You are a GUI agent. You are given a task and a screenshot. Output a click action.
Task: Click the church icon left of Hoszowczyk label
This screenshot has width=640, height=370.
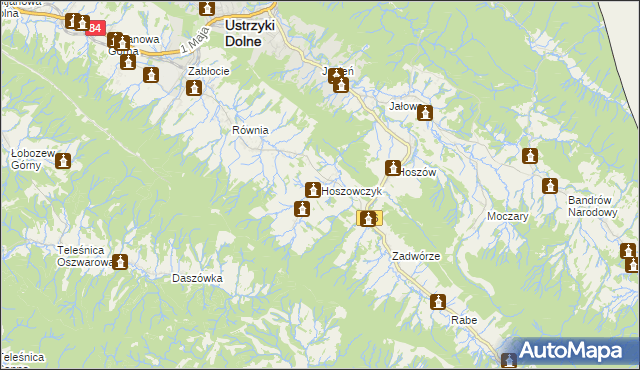tap(313, 190)
